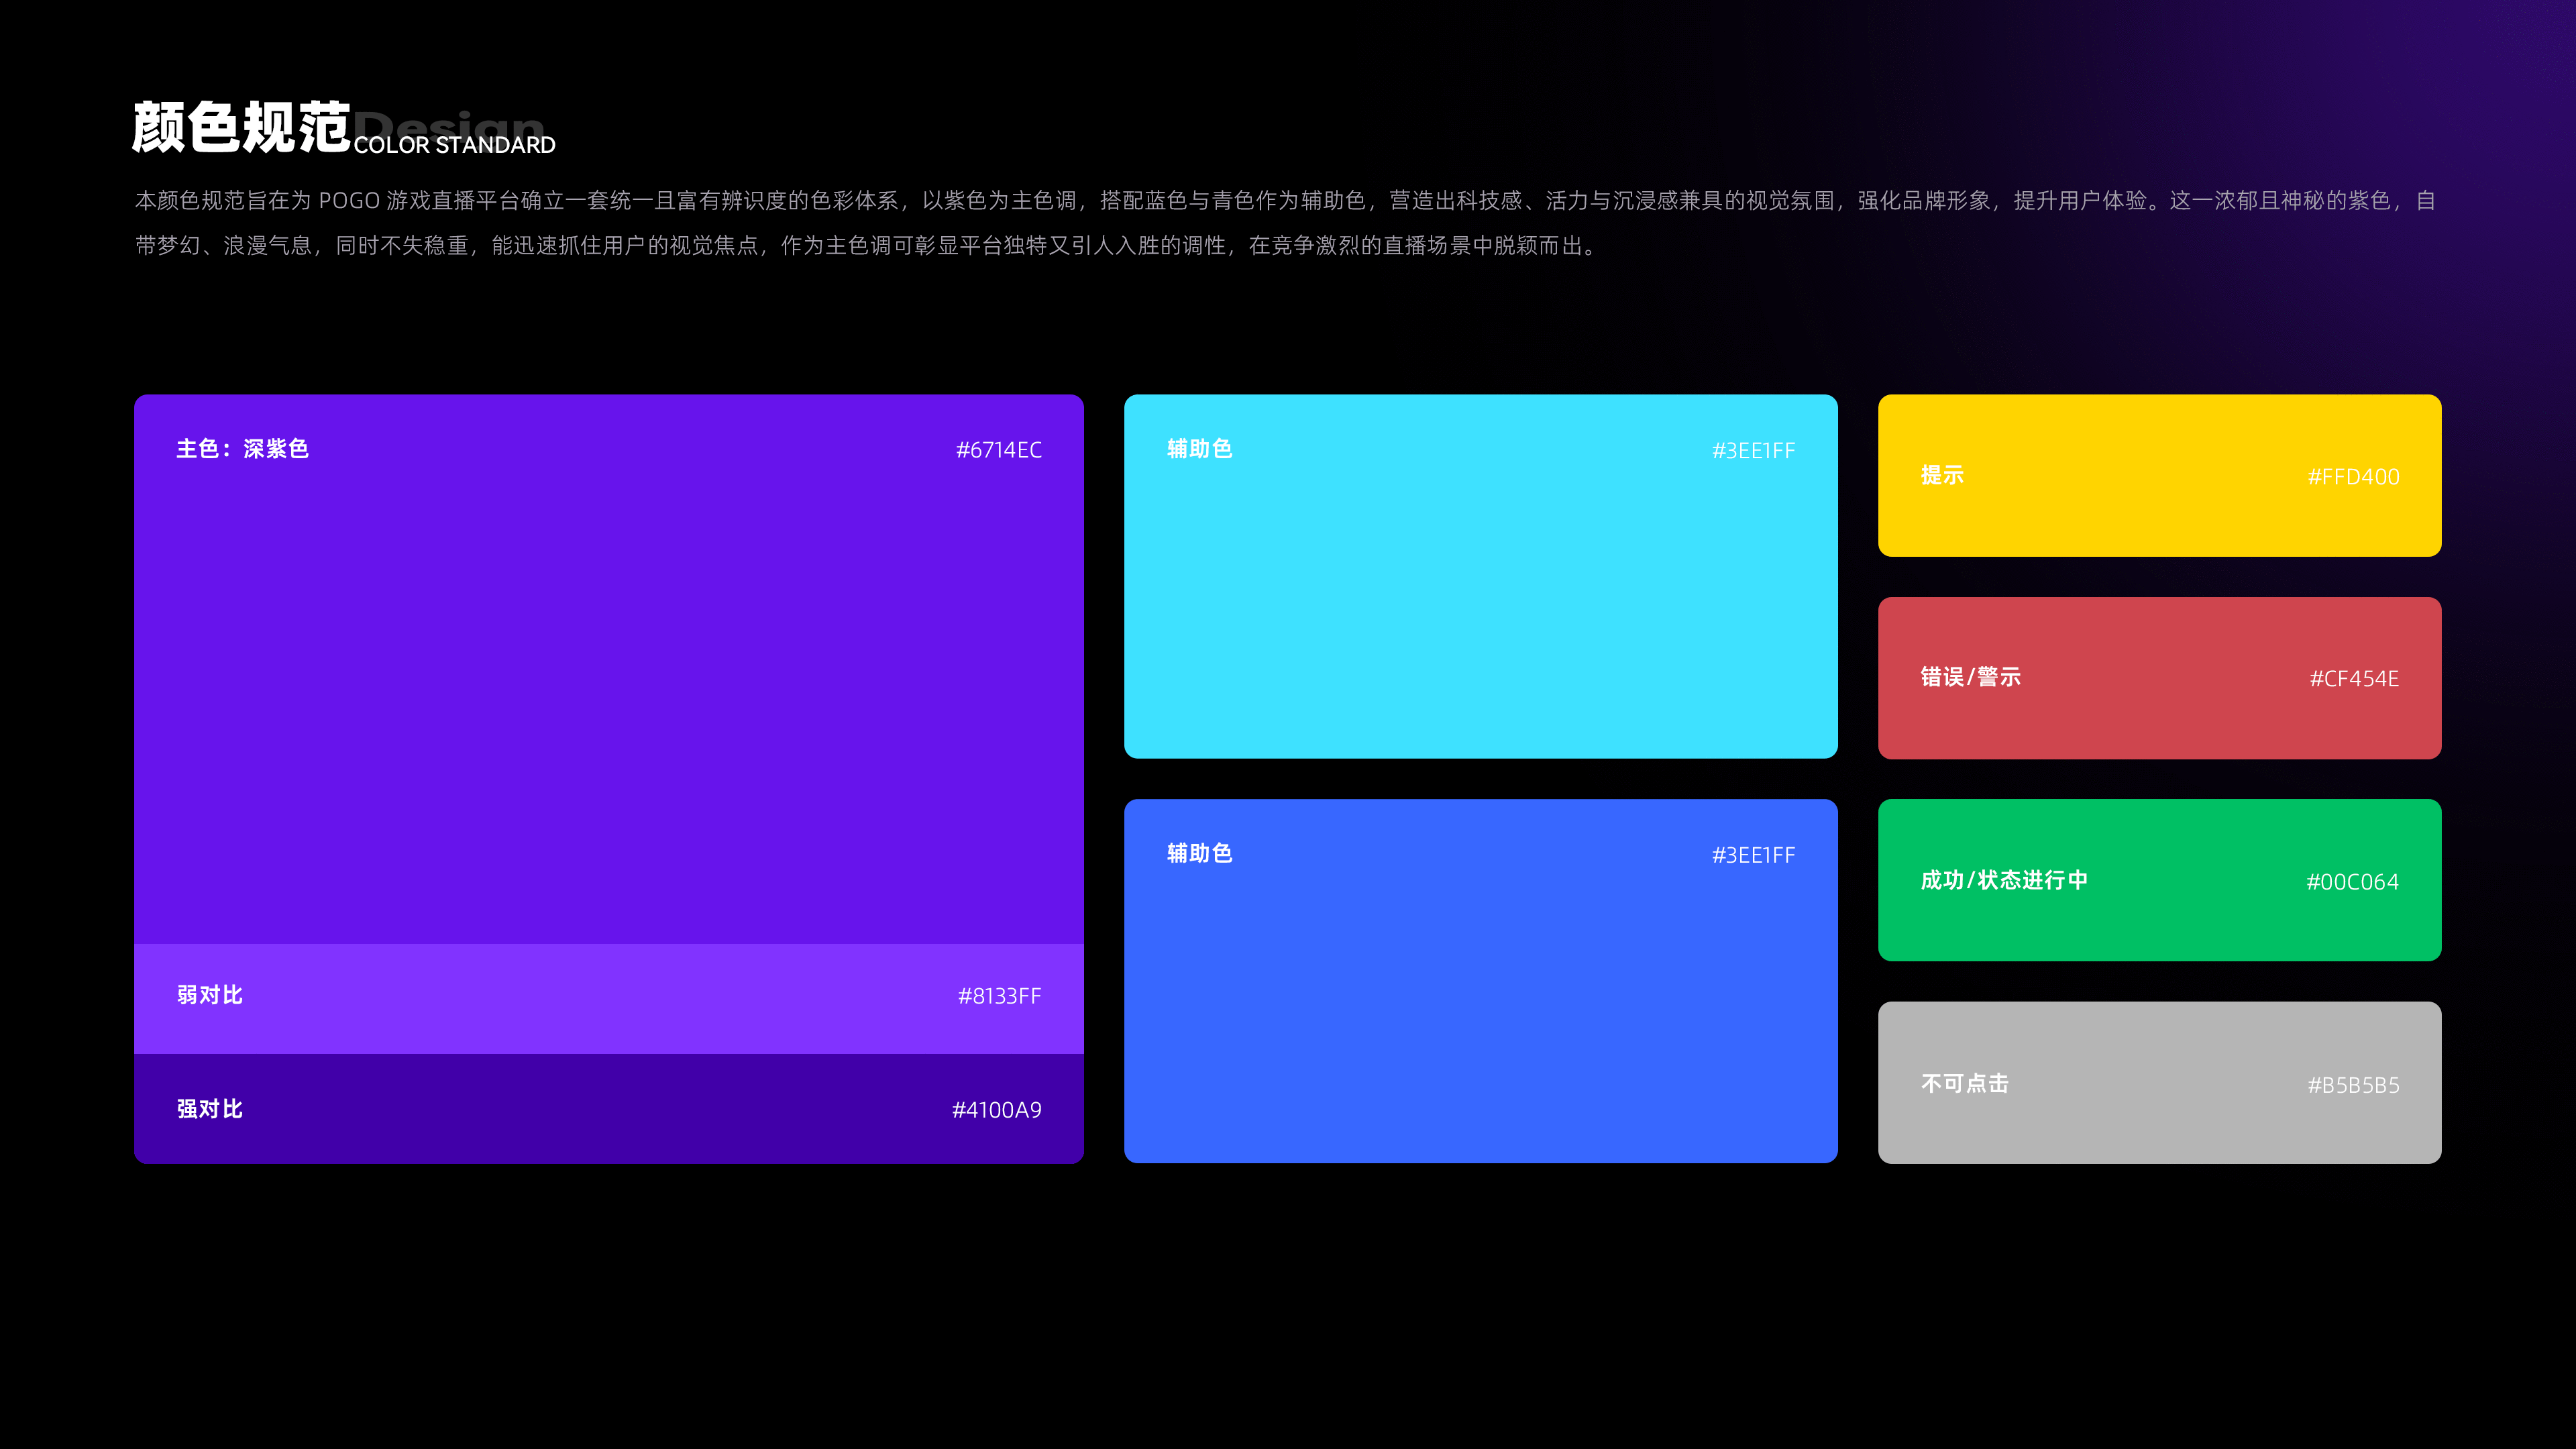This screenshot has height=1449, width=2576.
Task: Click the 主色：深紫色 label
Action: pos(243,449)
